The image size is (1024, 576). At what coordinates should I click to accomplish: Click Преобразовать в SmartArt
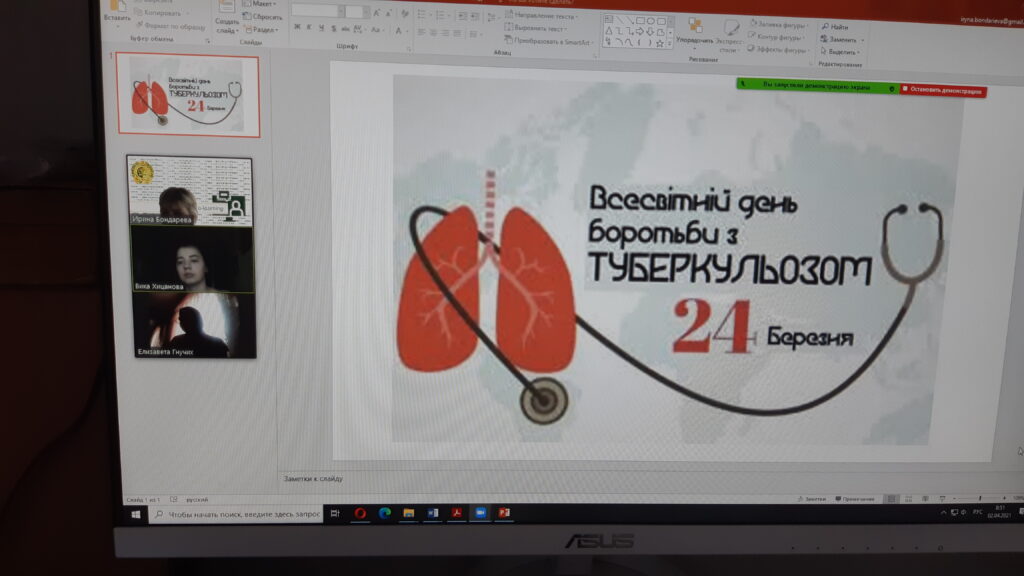click(x=549, y=41)
